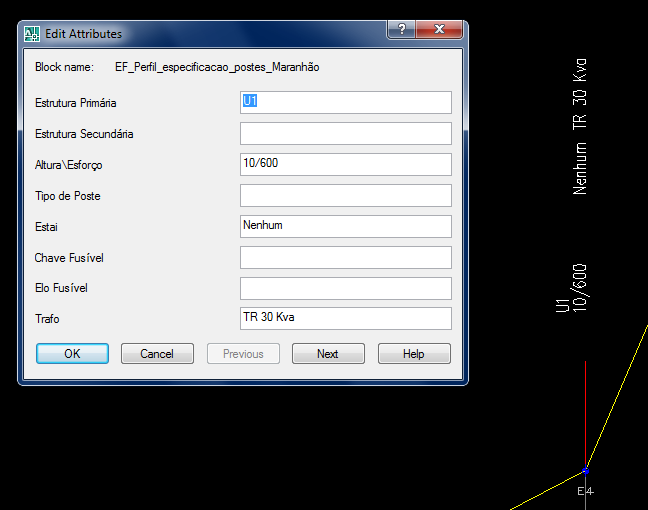This screenshot has height=510, width=648.
Task: Go to the Next attributes page
Action: pyautogui.click(x=328, y=354)
